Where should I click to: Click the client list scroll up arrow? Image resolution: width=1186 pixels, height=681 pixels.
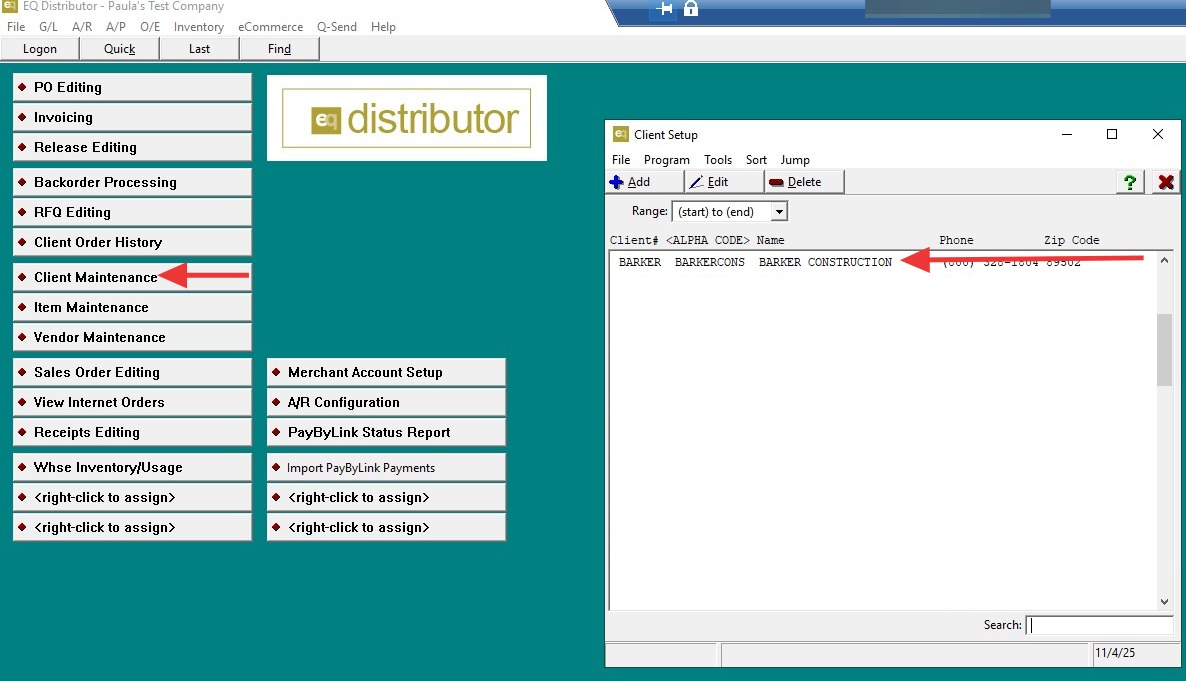tap(1164, 260)
